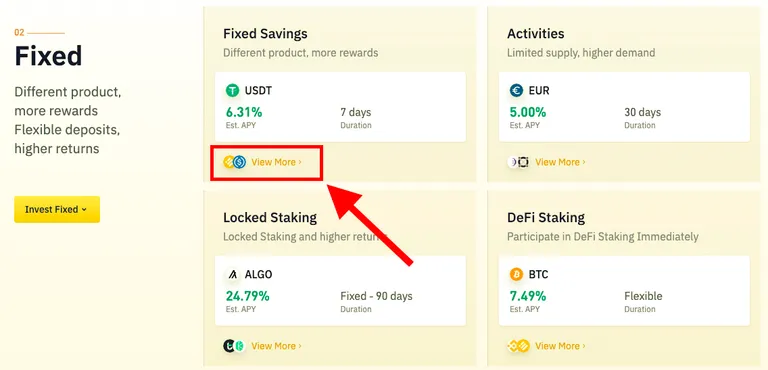The width and height of the screenshot is (768, 370).
Task: Click the coin icons under DeFi Staking
Action: click(x=519, y=346)
